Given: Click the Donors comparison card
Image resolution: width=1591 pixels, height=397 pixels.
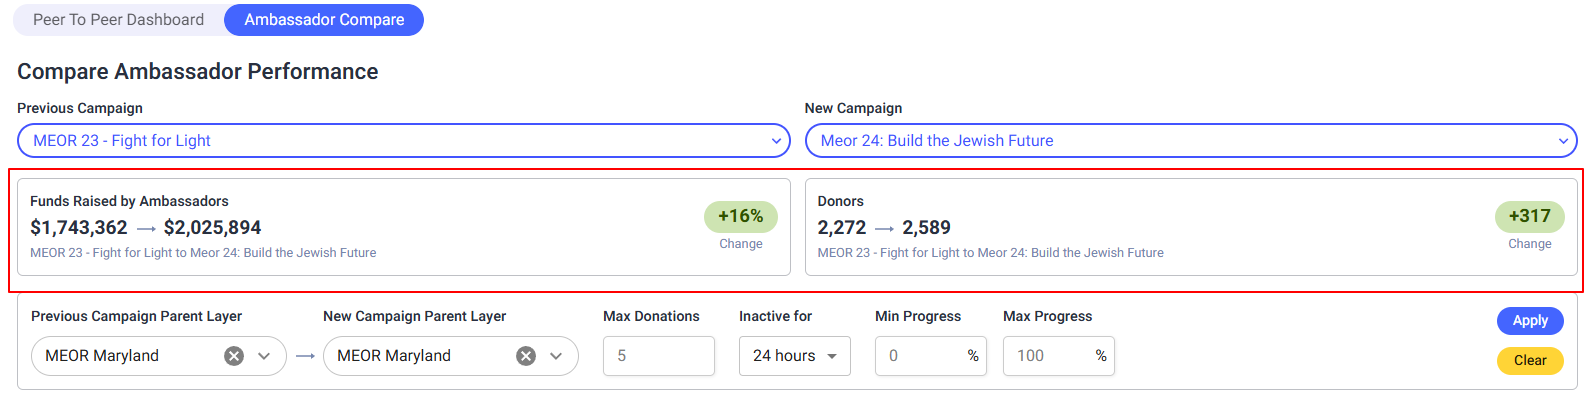Looking at the screenshot, I should pos(1191,227).
